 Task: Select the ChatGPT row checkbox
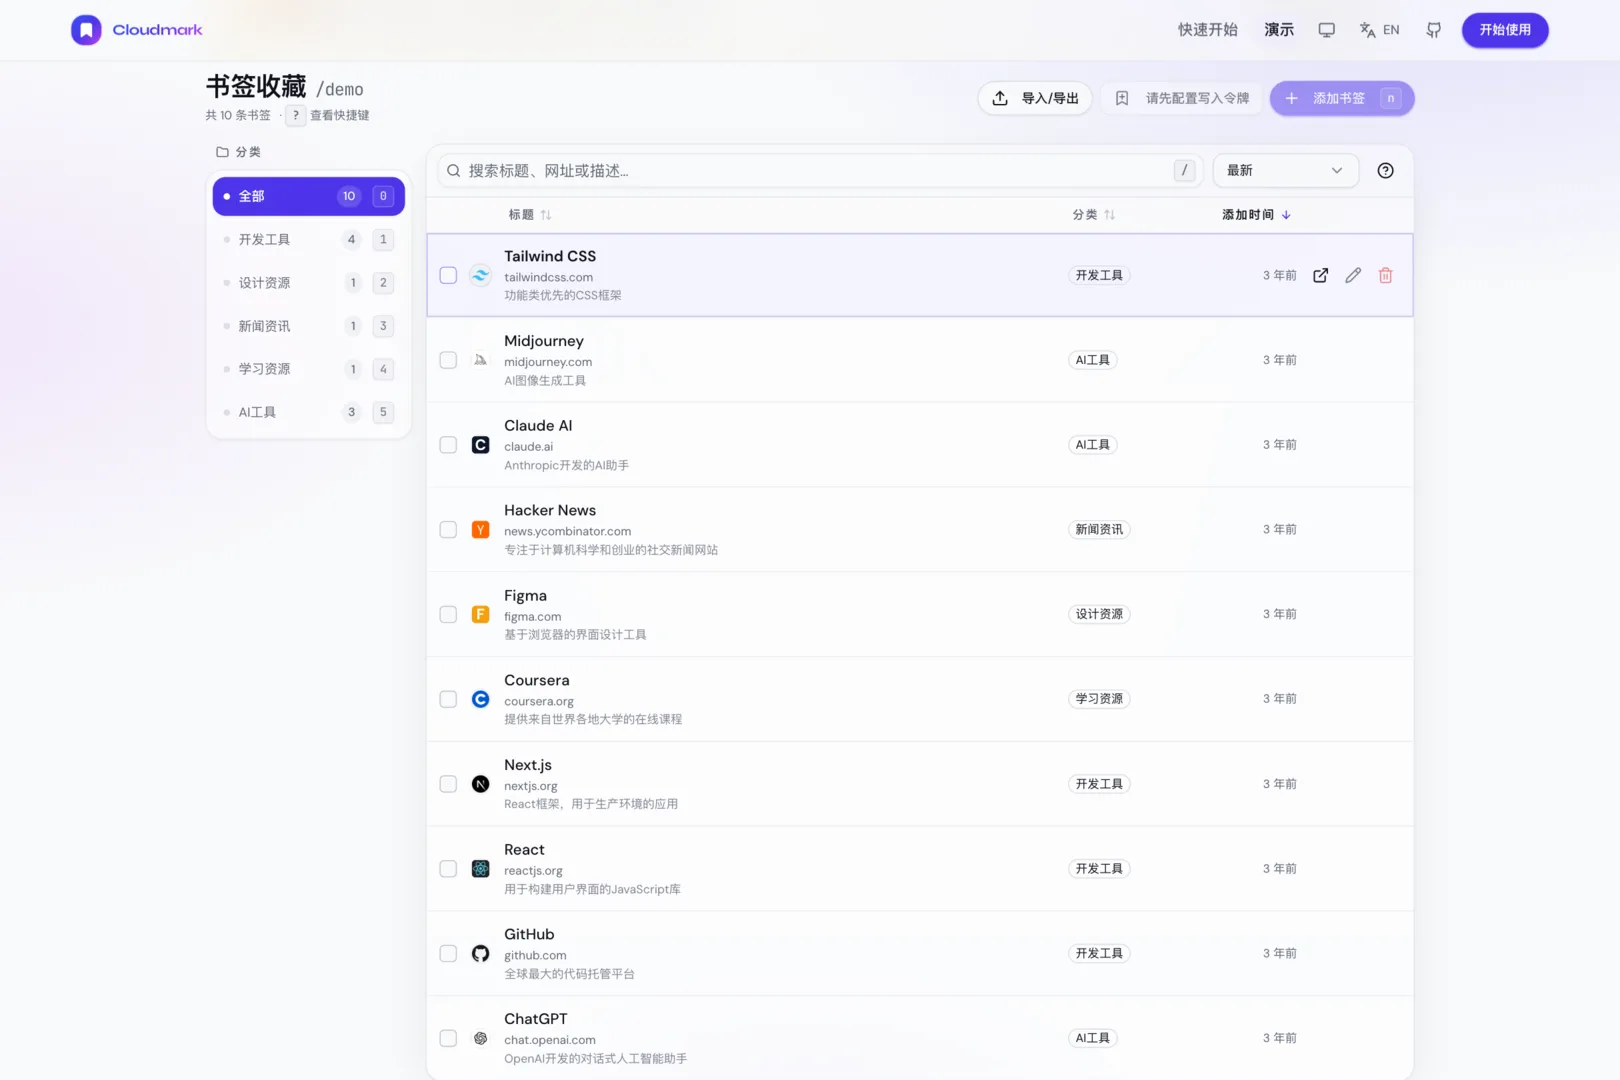tap(448, 1038)
